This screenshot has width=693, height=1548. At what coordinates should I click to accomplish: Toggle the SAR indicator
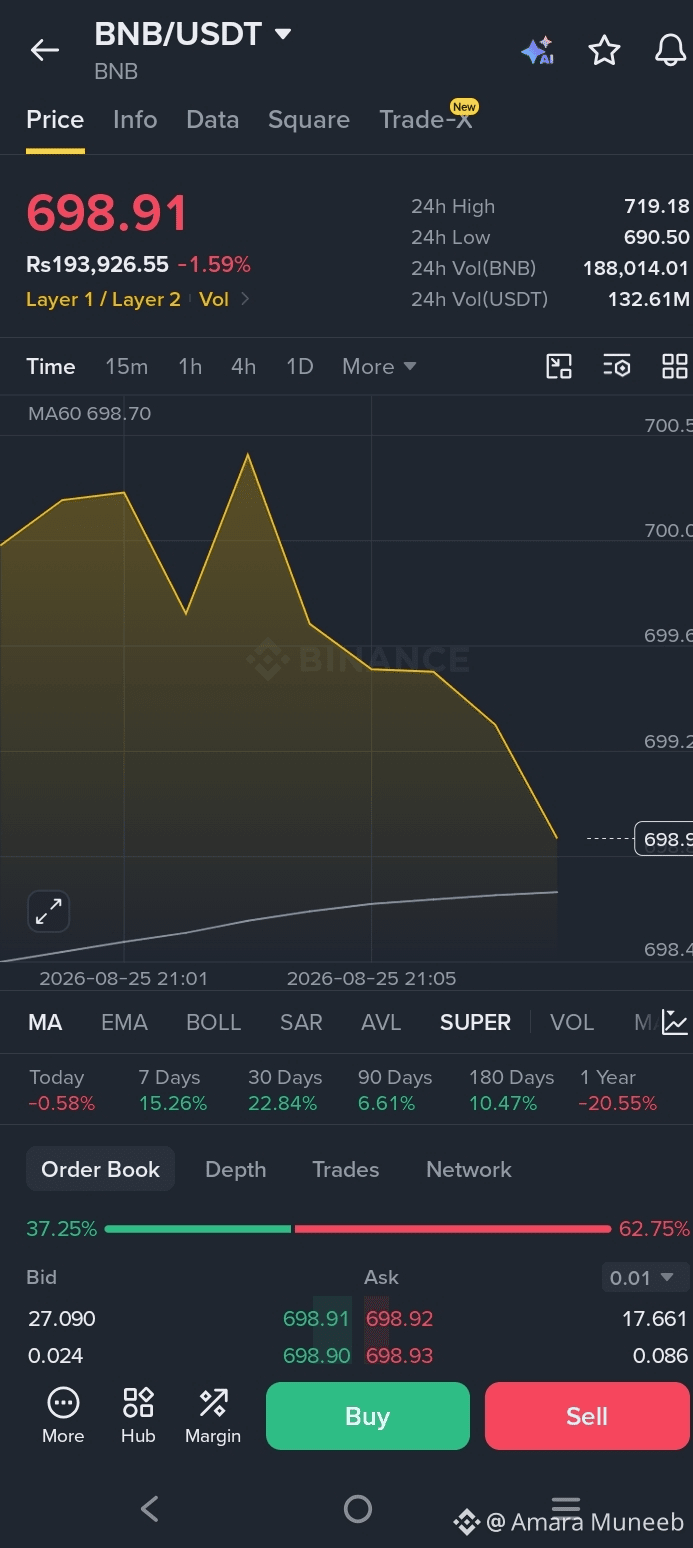click(301, 1022)
